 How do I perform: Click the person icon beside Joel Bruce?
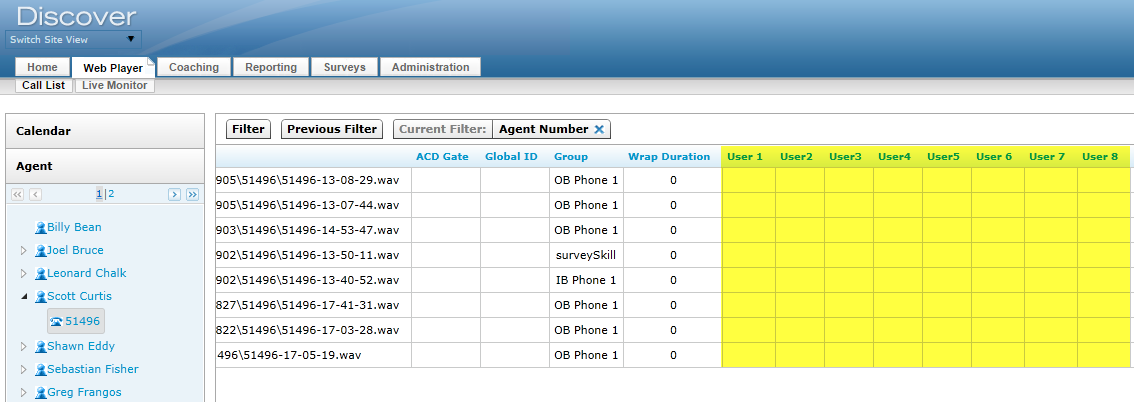click(x=40, y=251)
